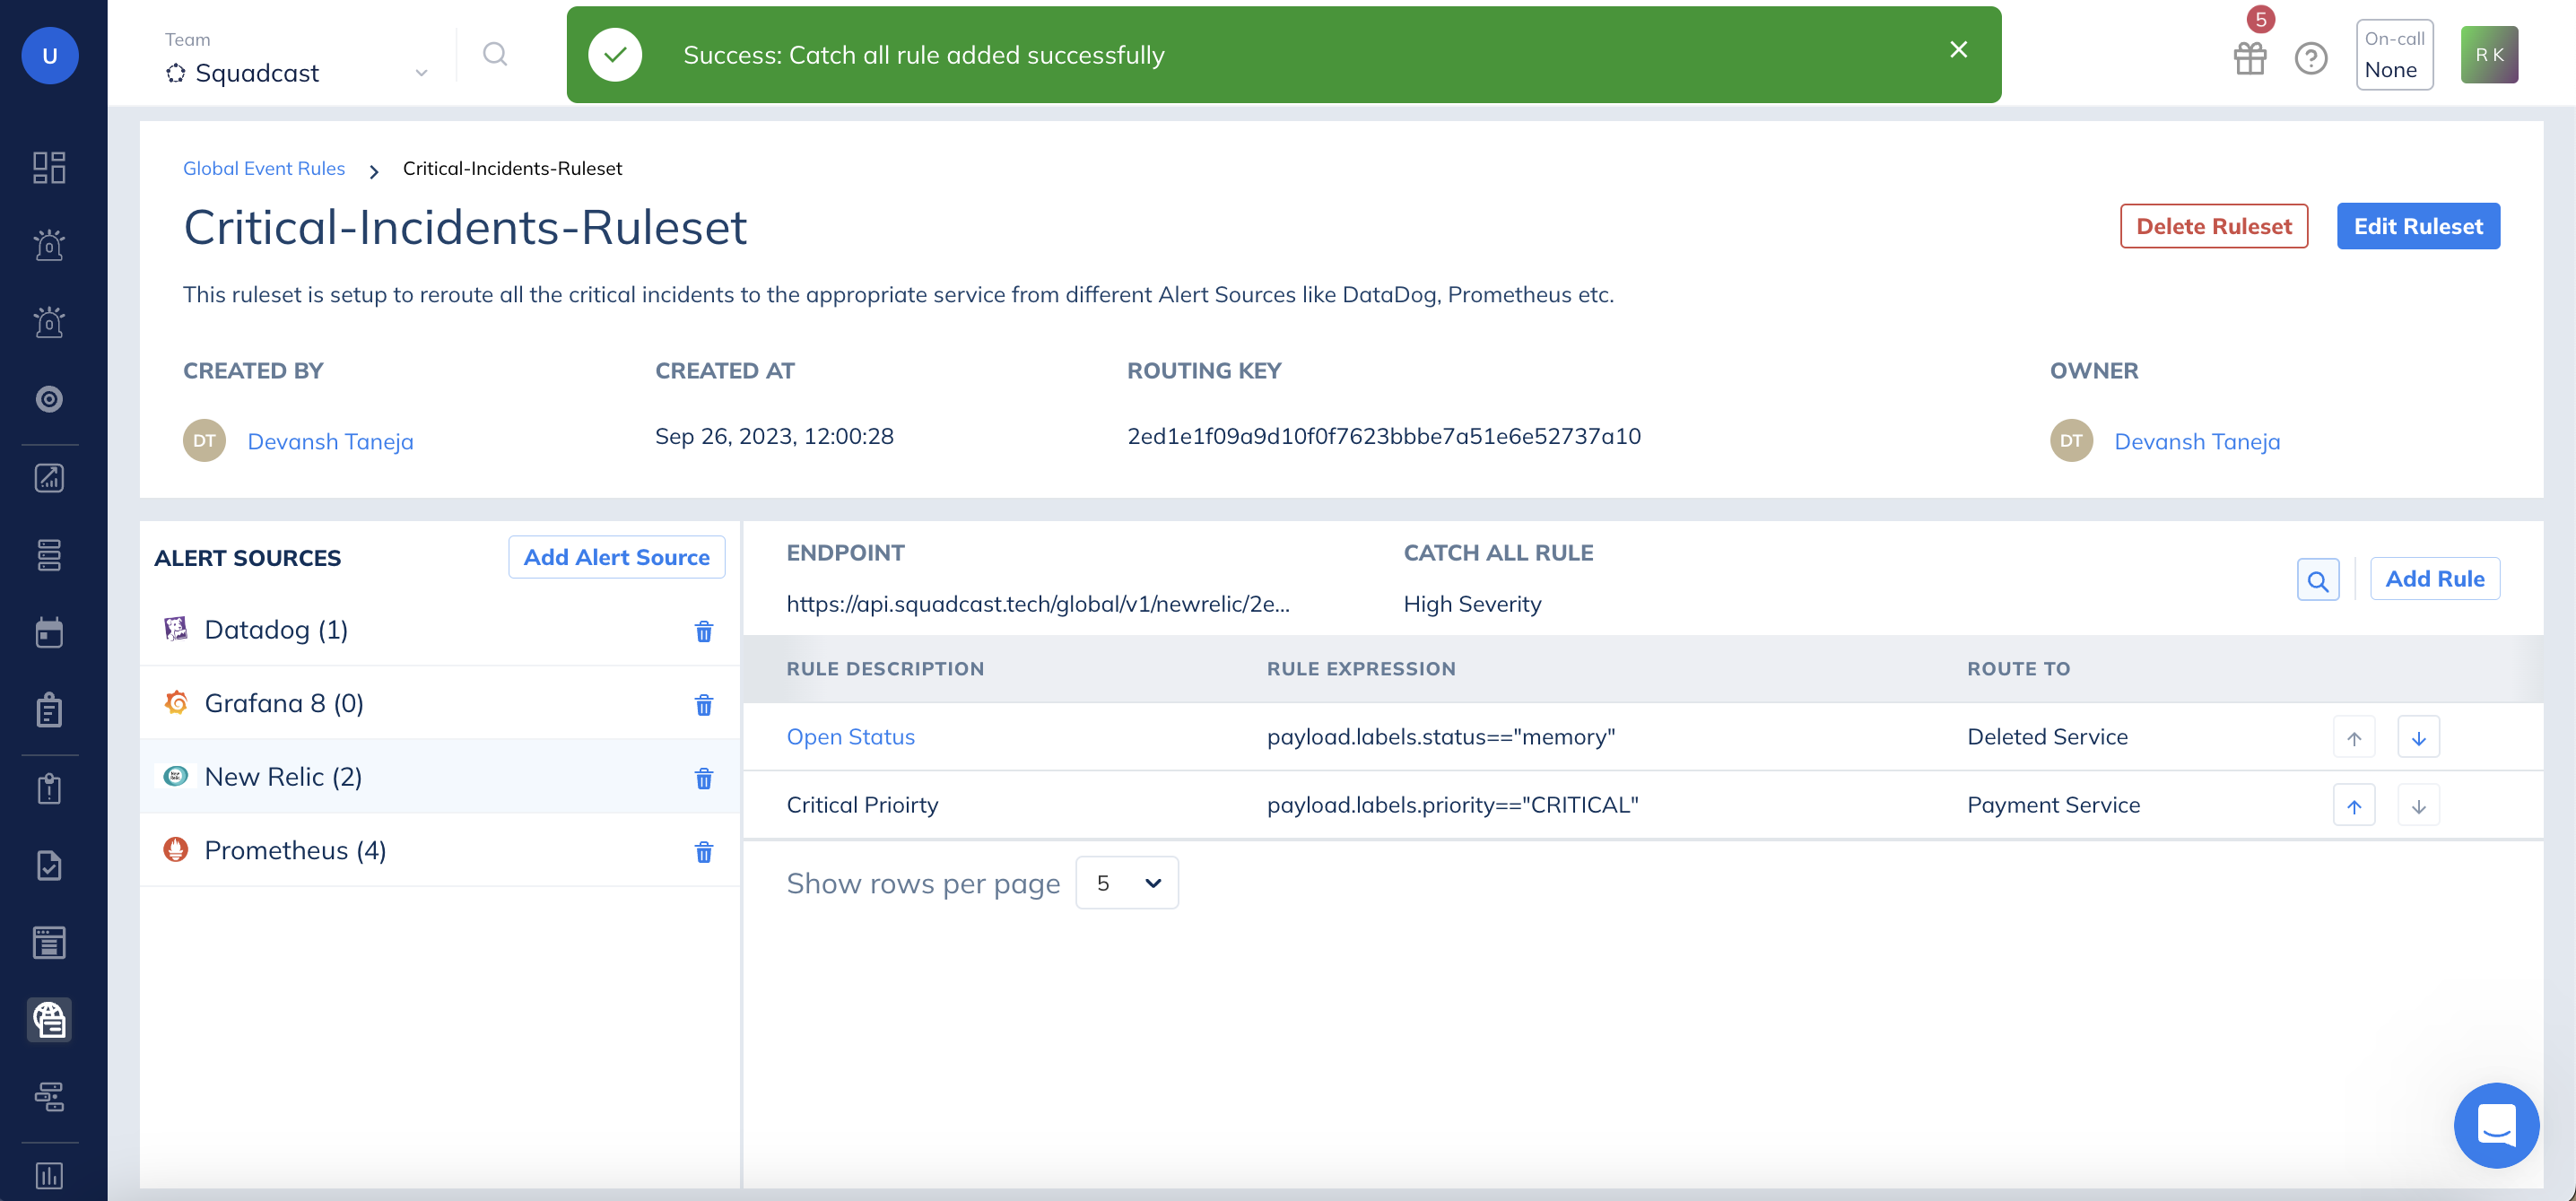Open the analytics chart sidebar icon
The height and width of the screenshot is (1201, 2576).
point(49,478)
